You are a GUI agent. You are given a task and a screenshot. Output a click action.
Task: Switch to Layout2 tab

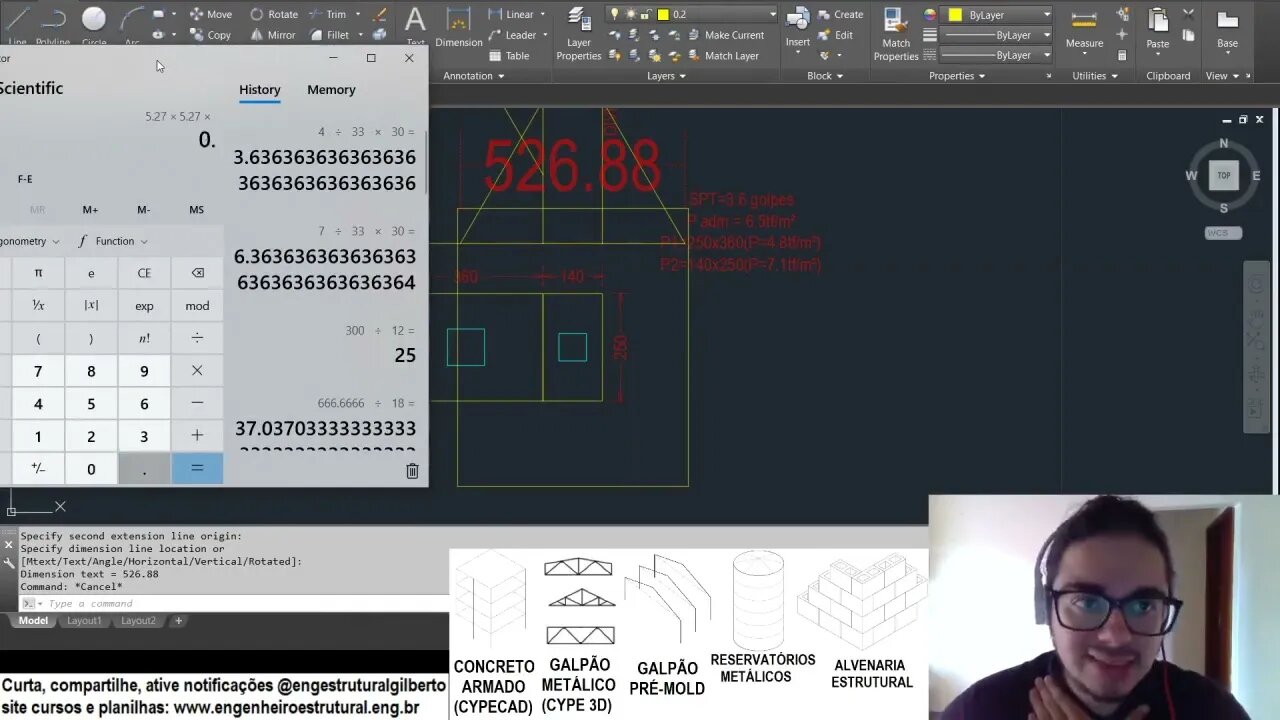[138, 621]
